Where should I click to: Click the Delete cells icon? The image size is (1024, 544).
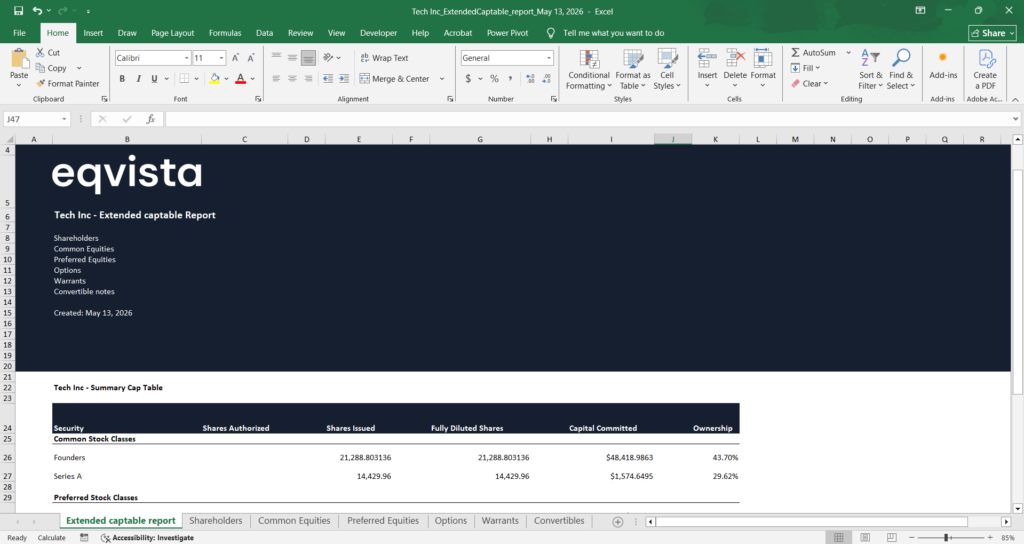(735, 59)
